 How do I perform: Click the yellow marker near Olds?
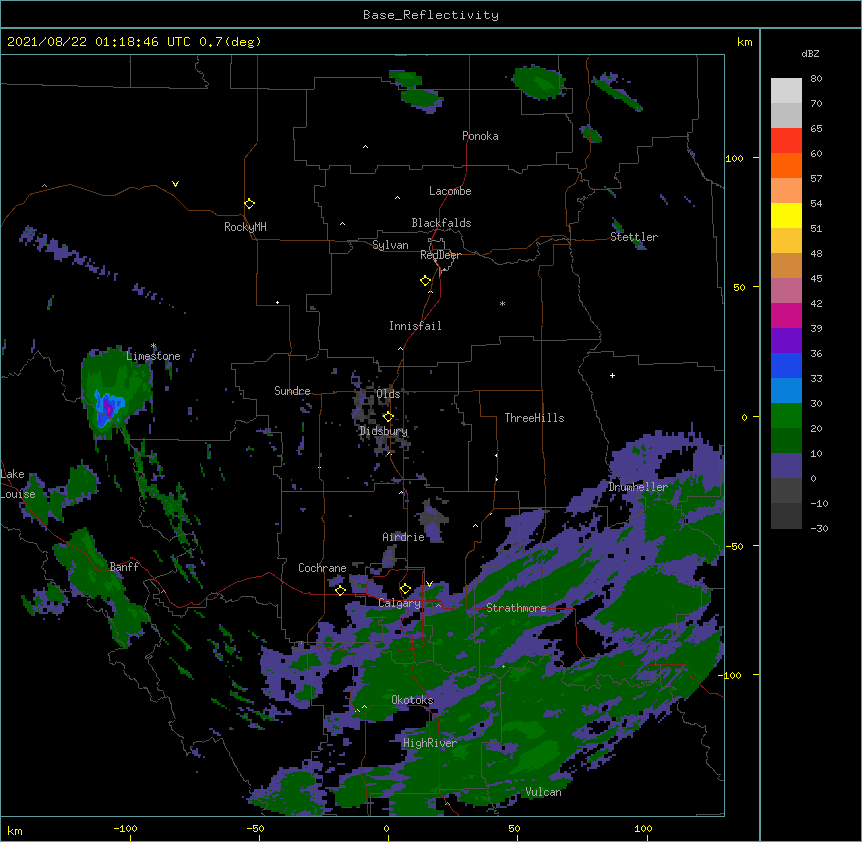388,416
